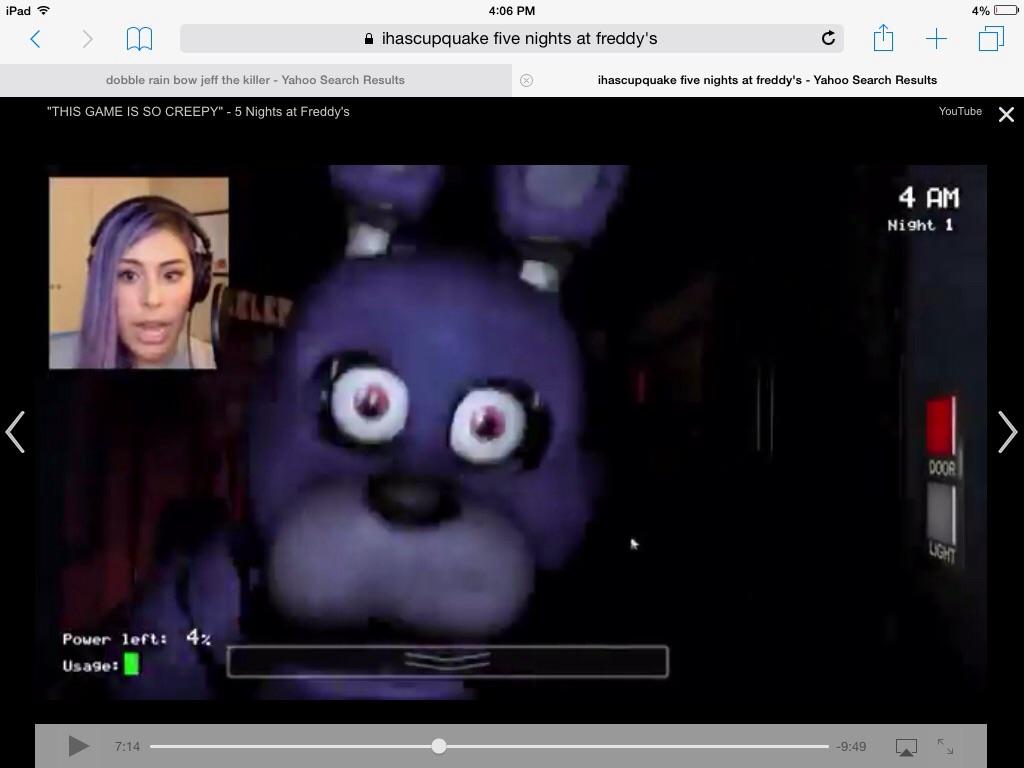Go back with Safari back arrow

click(35, 39)
